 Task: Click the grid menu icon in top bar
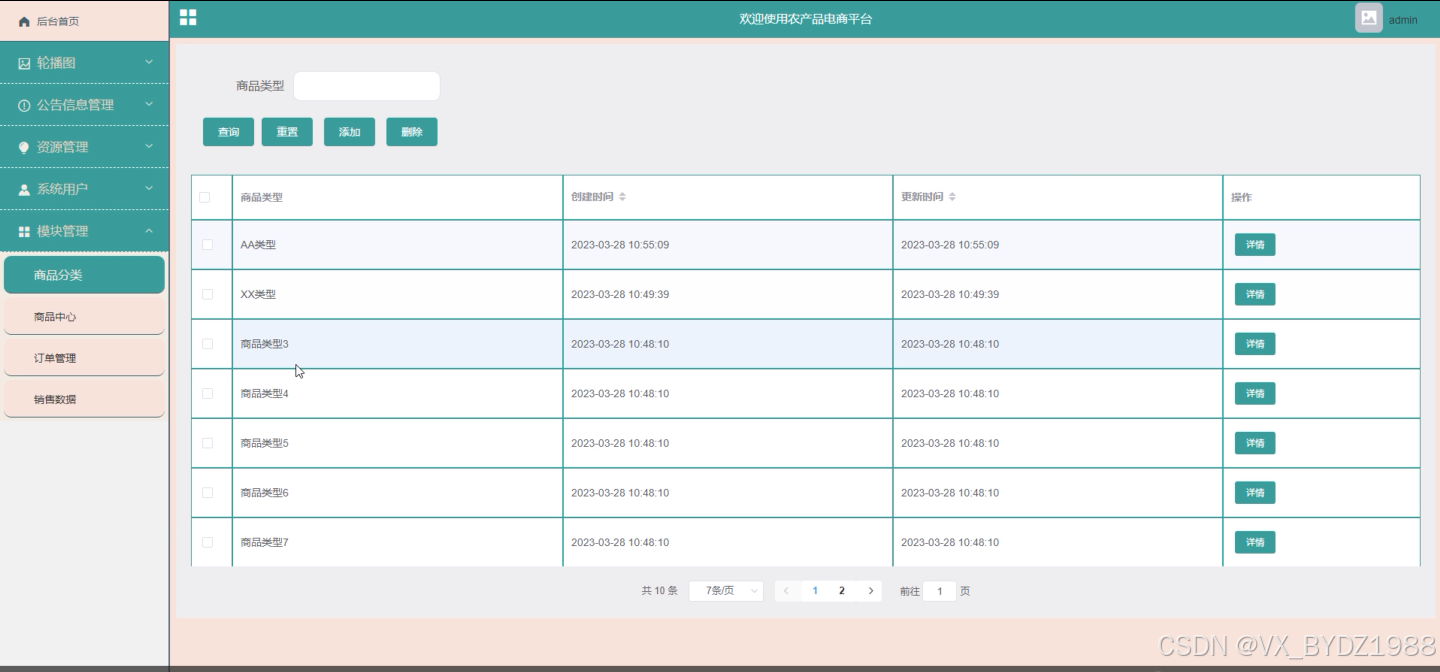coord(188,17)
